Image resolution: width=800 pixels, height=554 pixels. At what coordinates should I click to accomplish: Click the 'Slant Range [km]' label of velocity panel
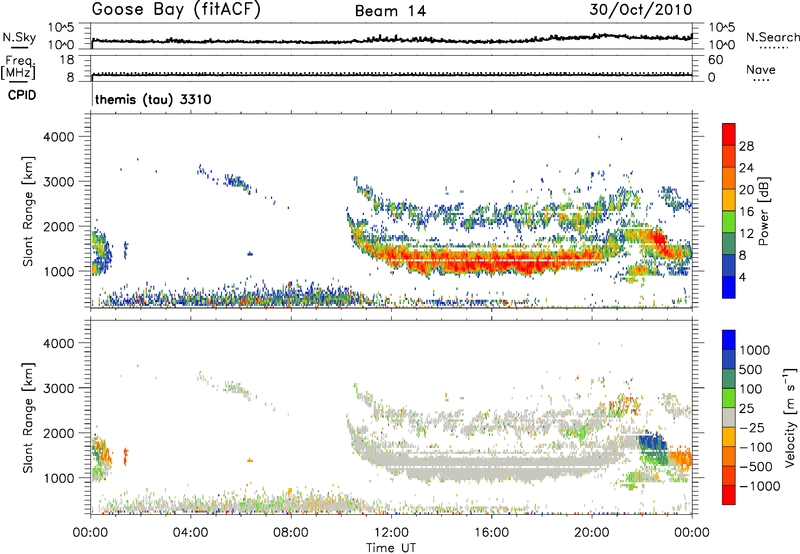click(x=28, y=417)
